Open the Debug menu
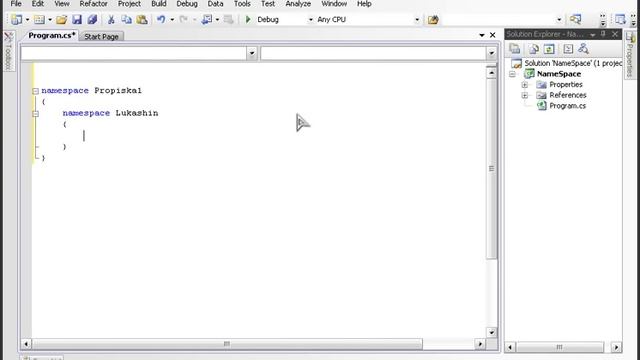The width and height of the screenshot is (640, 360). point(187,4)
